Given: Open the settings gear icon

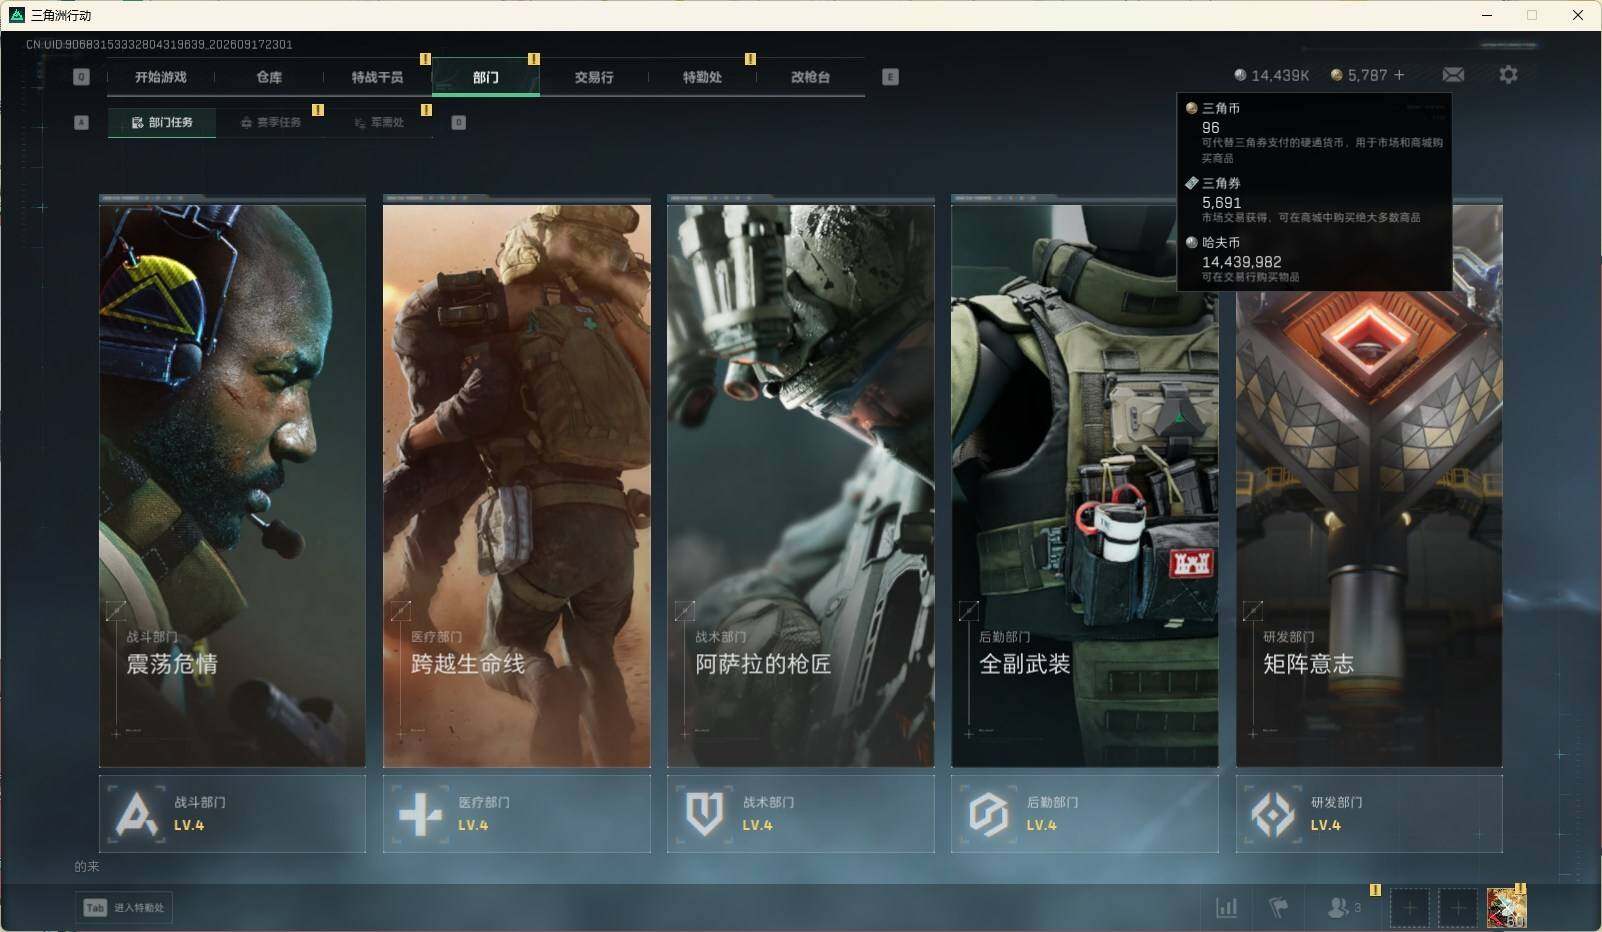Looking at the screenshot, I should [1508, 75].
